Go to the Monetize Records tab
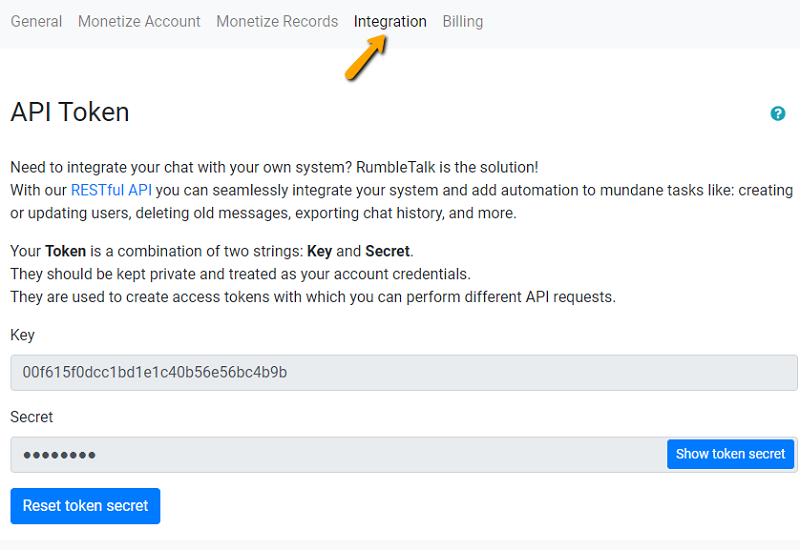 (277, 21)
